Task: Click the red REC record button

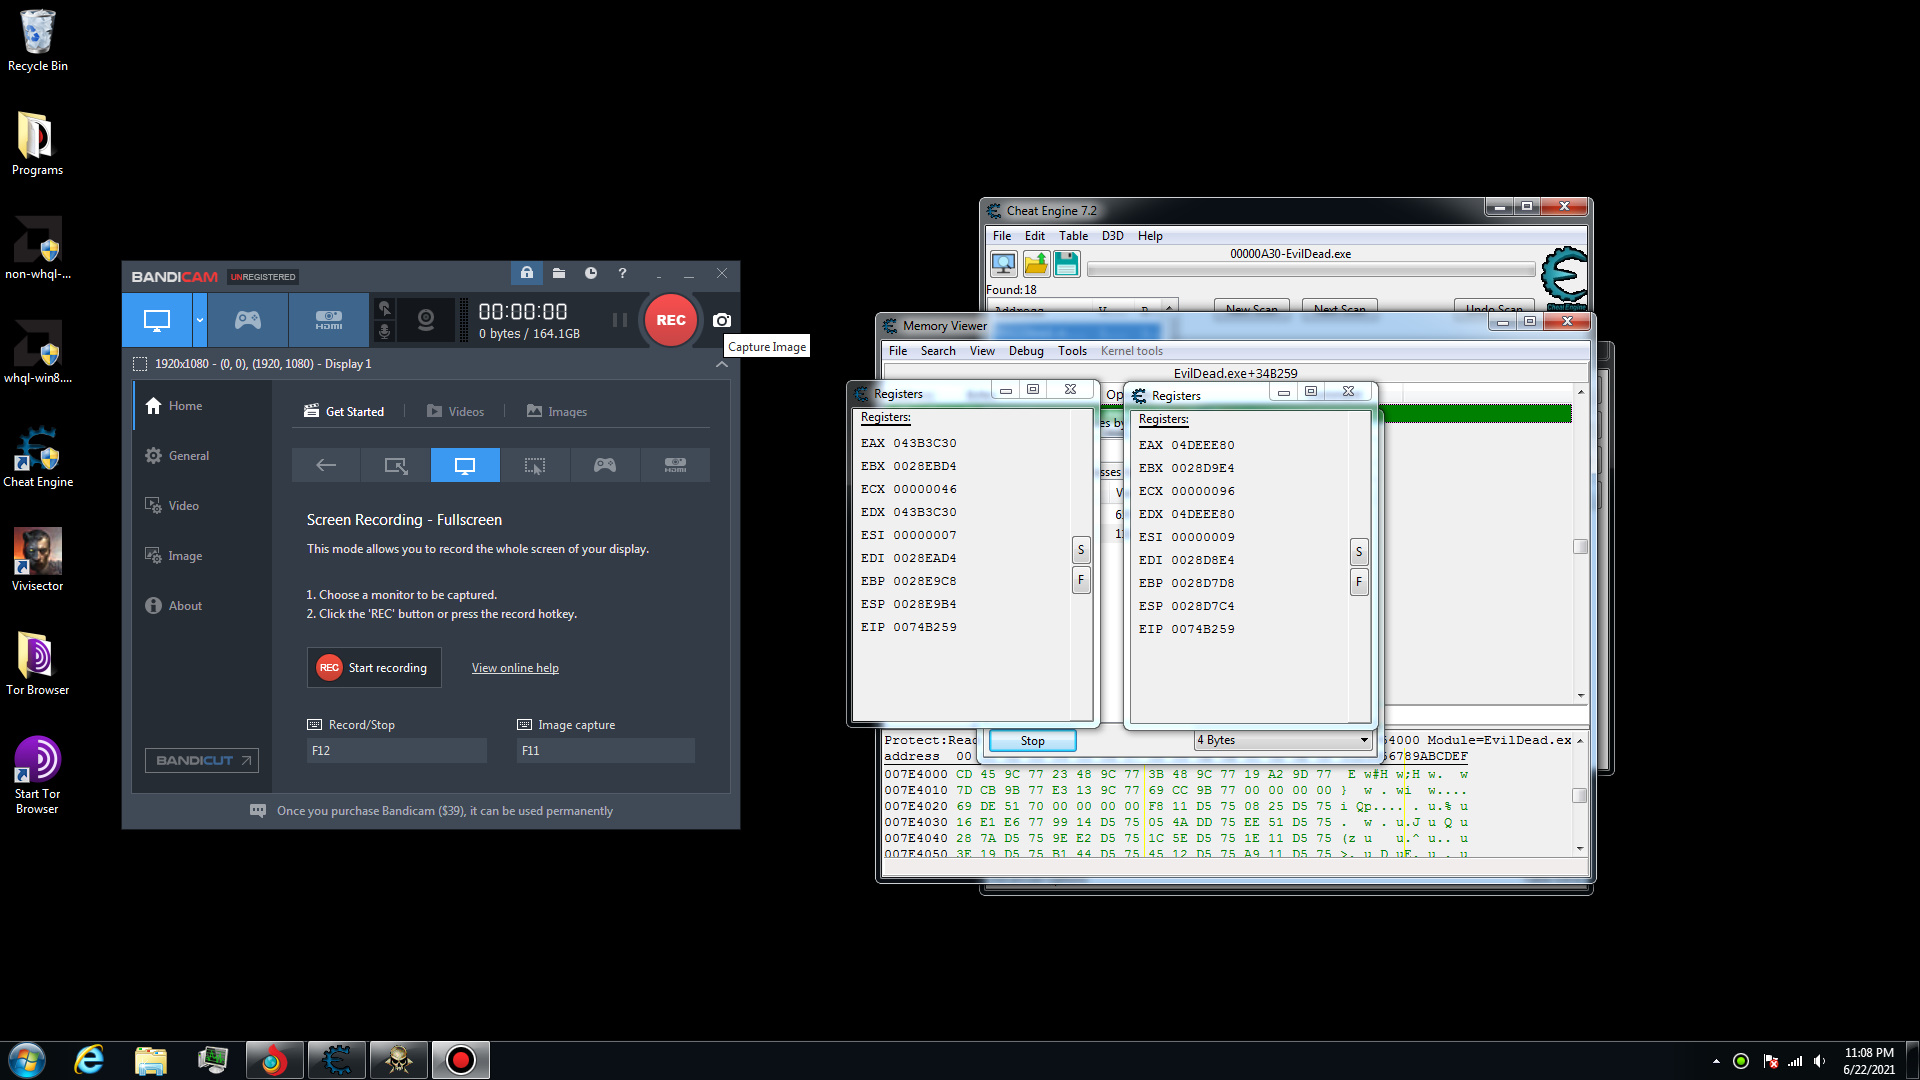Action: point(670,320)
